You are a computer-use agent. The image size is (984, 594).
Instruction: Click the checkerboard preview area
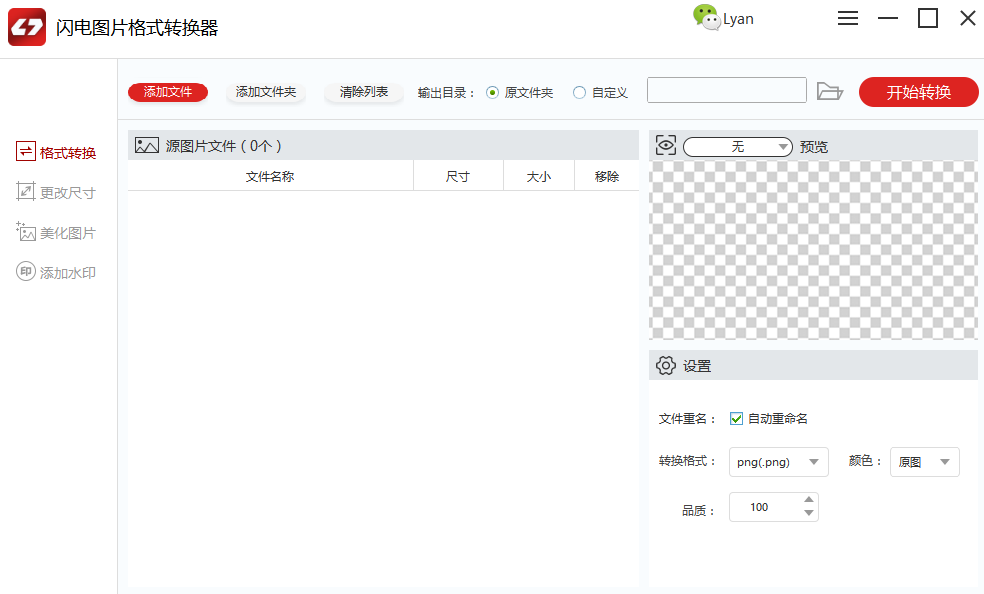(x=813, y=250)
